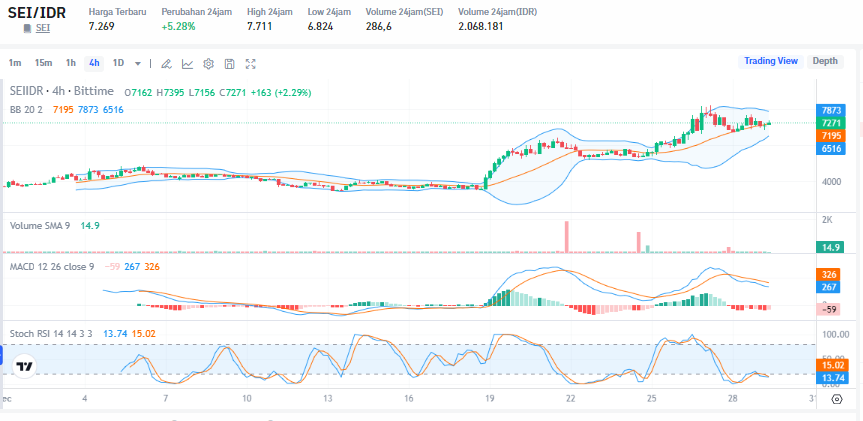This screenshot has width=863, height=421.
Task: Click the 267 MACD axis label
Action: click(830, 287)
